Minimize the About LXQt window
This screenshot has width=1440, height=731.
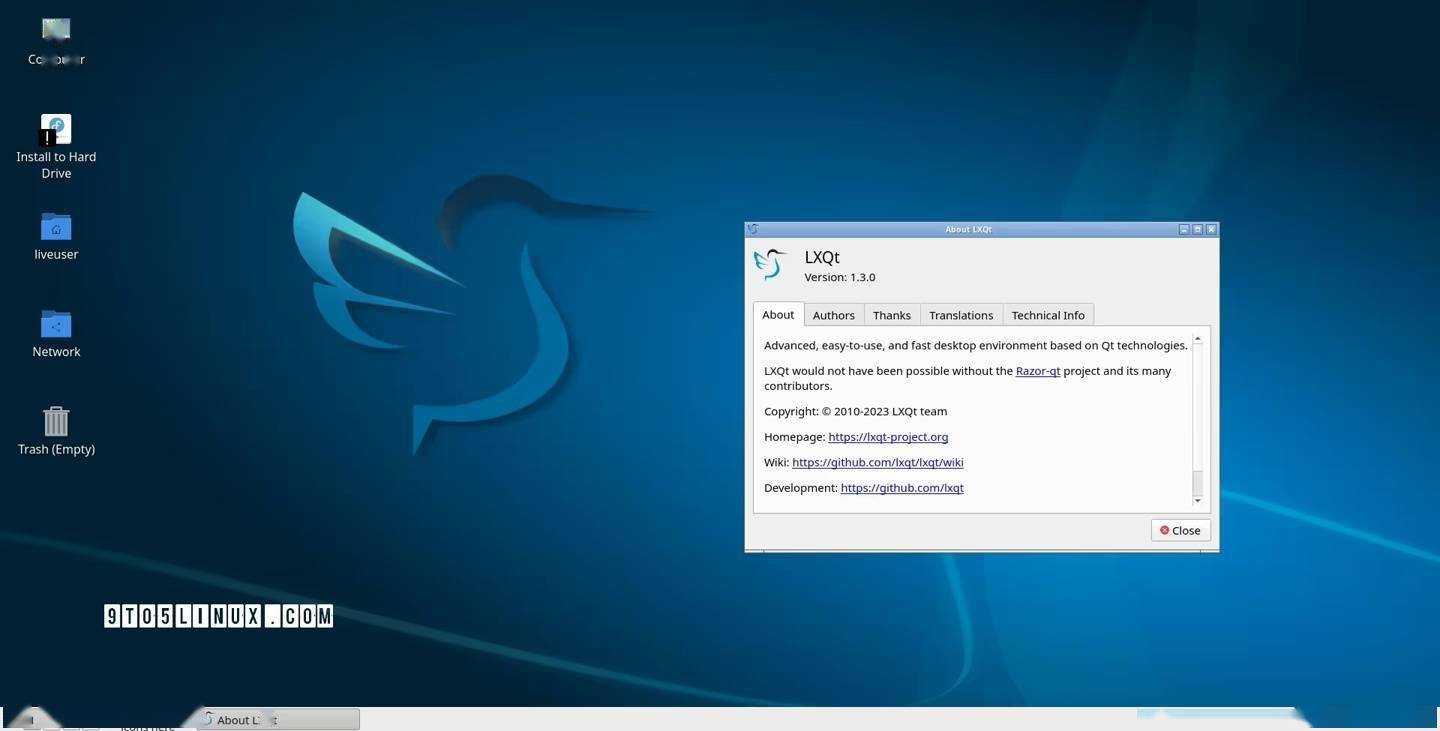[1184, 229]
